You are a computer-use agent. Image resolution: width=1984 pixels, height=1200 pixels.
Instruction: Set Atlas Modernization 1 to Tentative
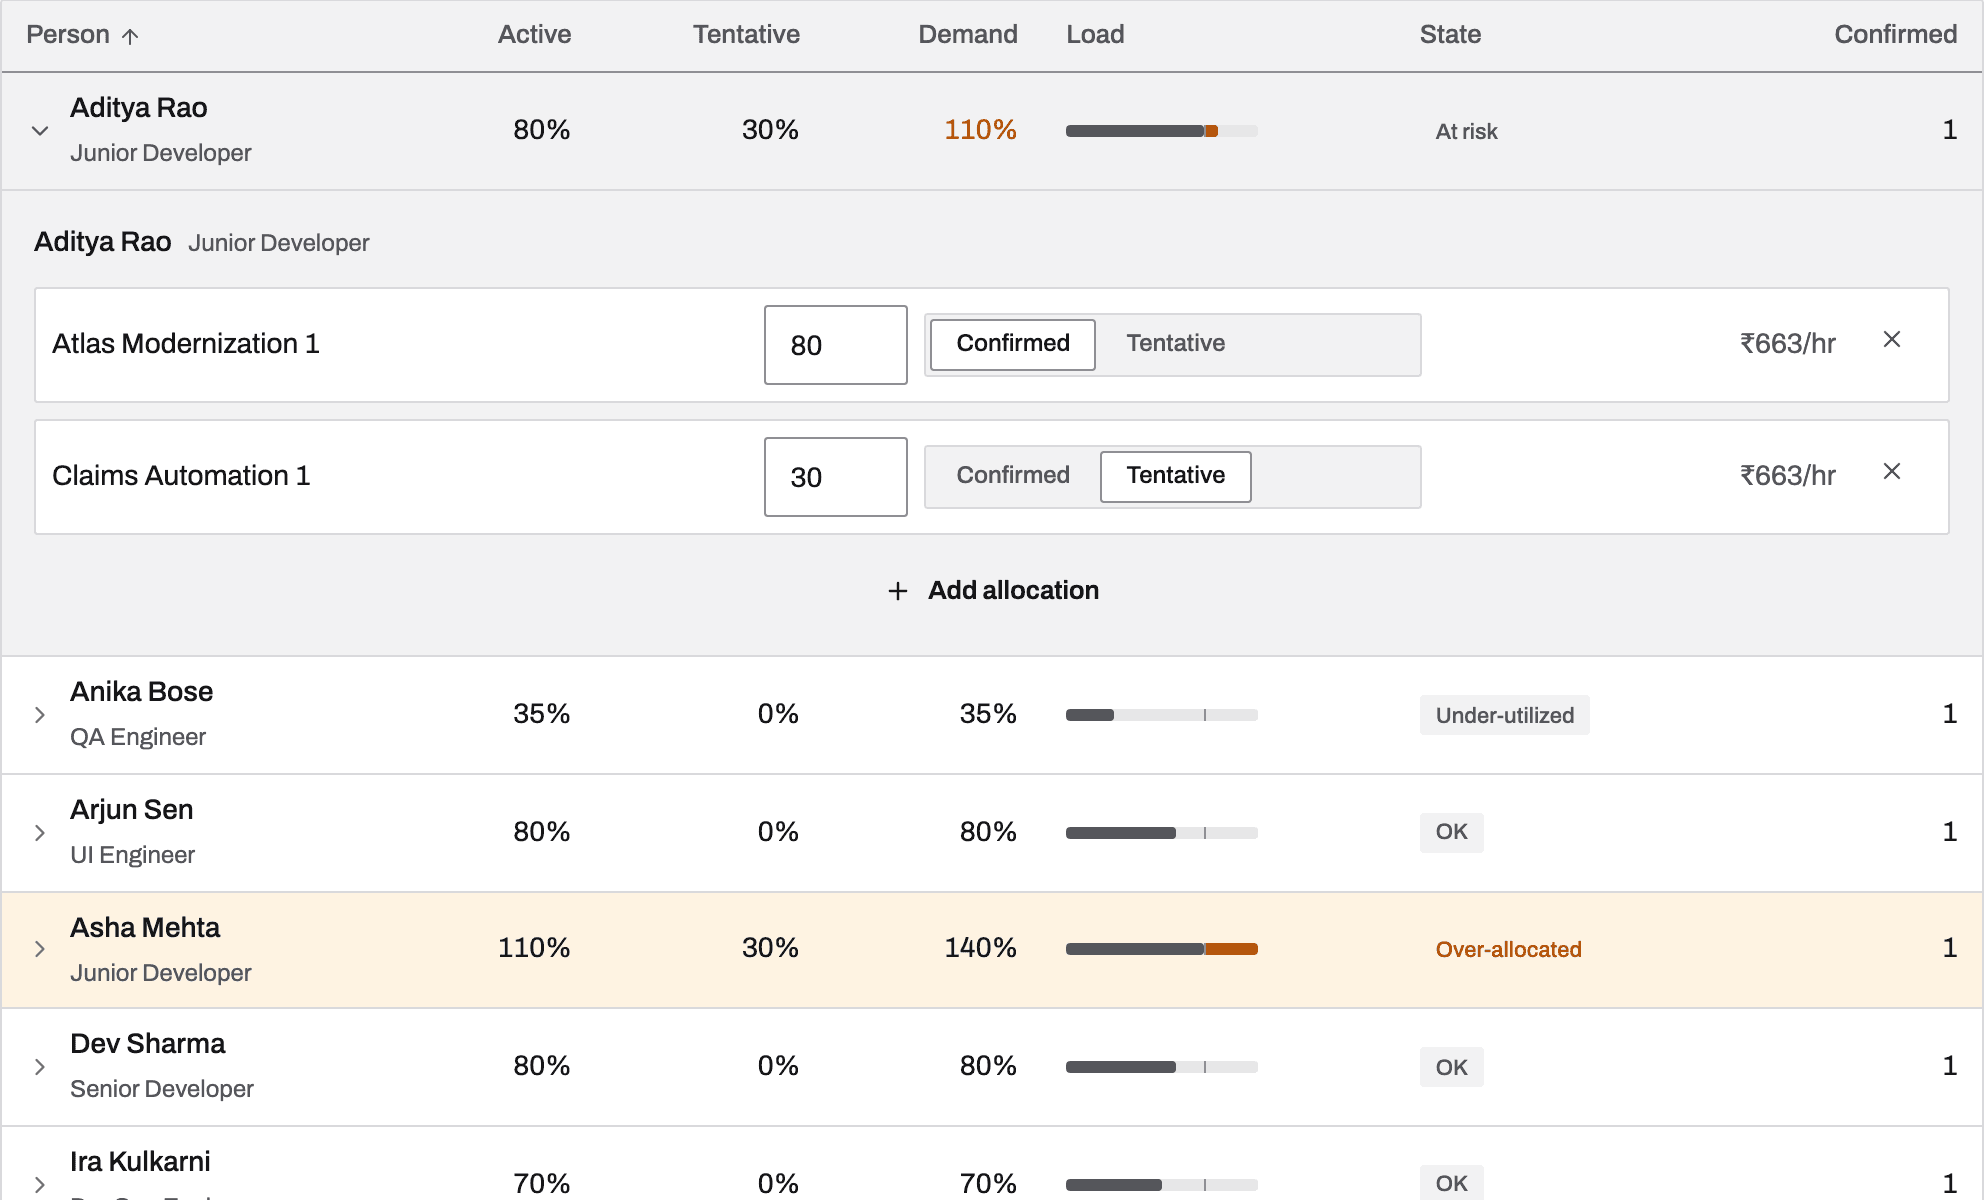click(1176, 344)
